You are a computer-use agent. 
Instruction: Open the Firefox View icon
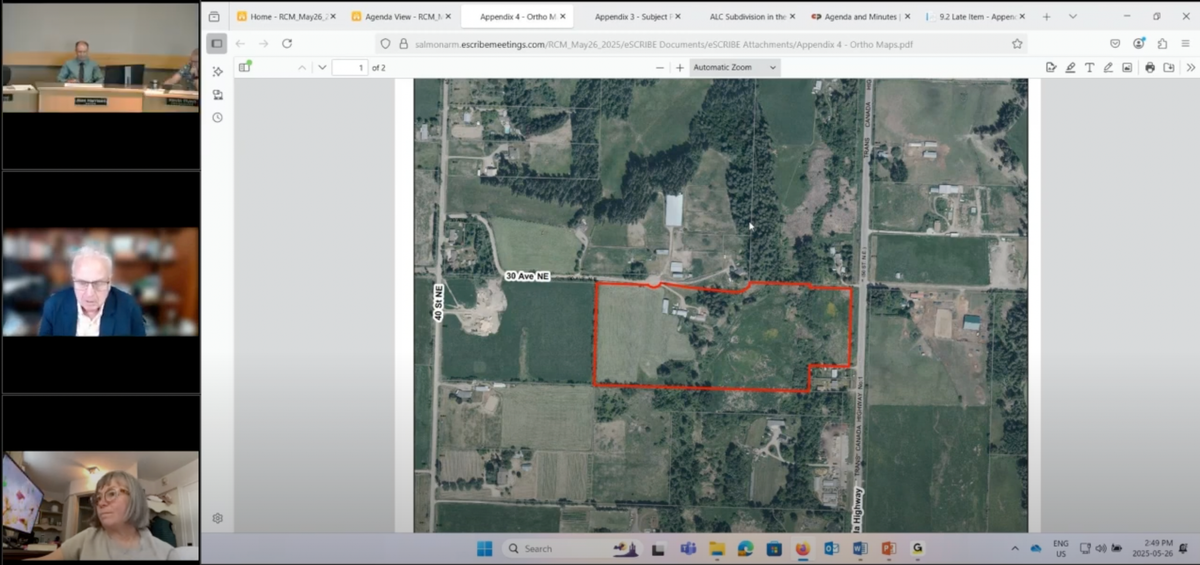tap(214, 16)
